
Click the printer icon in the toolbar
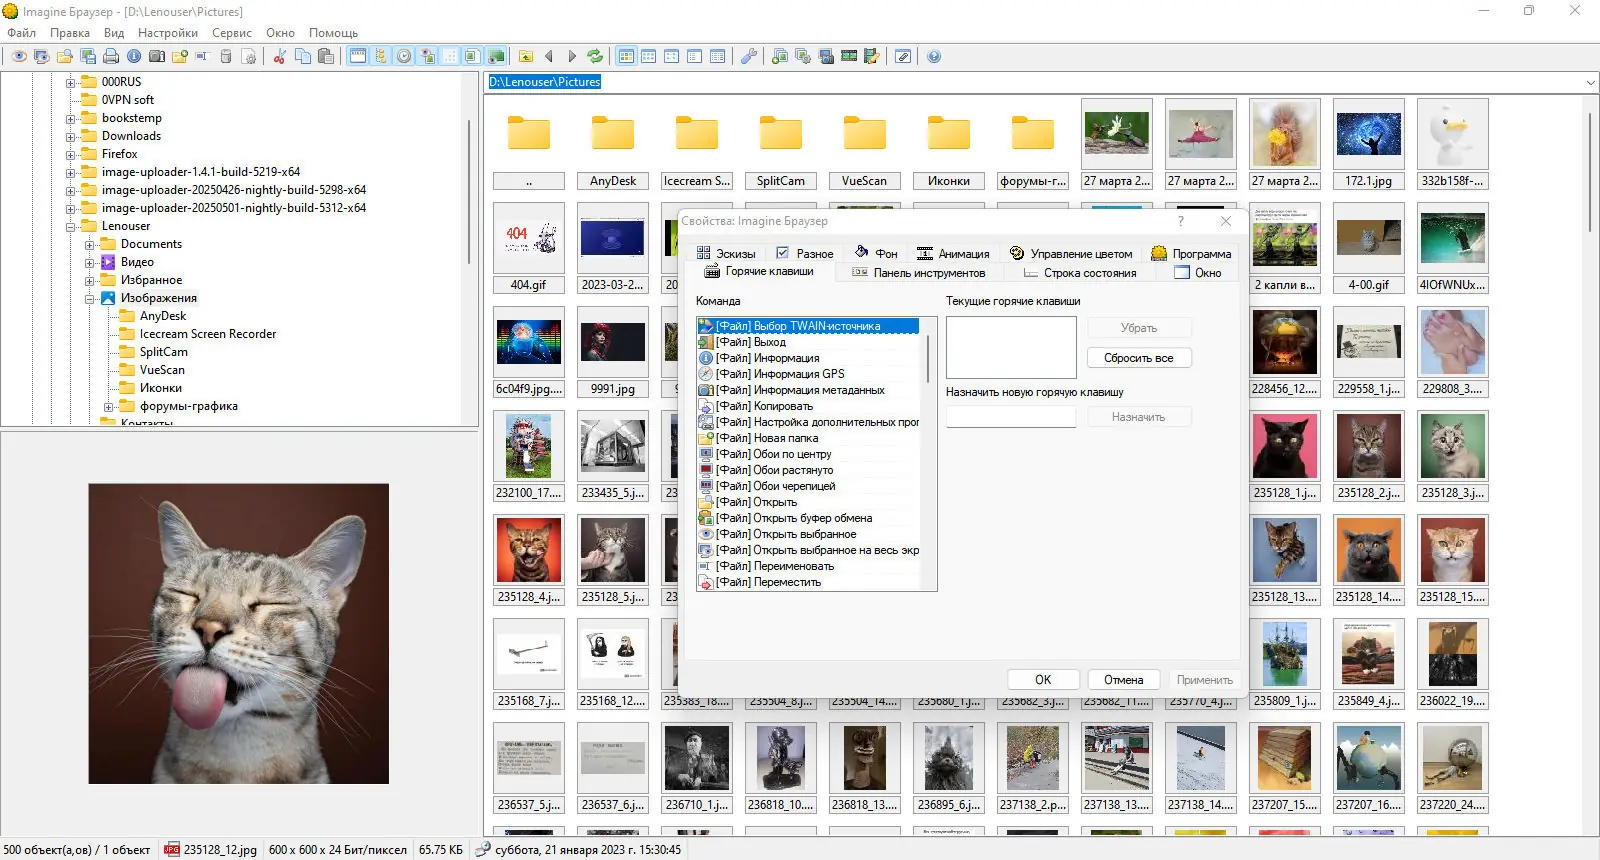(111, 56)
